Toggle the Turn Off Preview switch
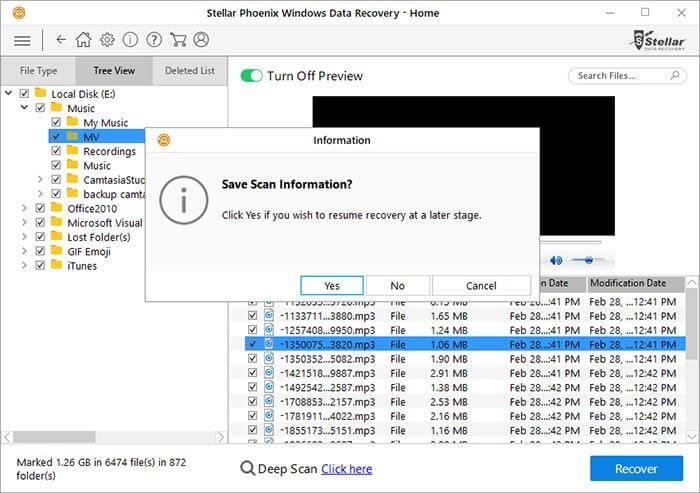Screen dimensions: 700x493 pos(251,75)
